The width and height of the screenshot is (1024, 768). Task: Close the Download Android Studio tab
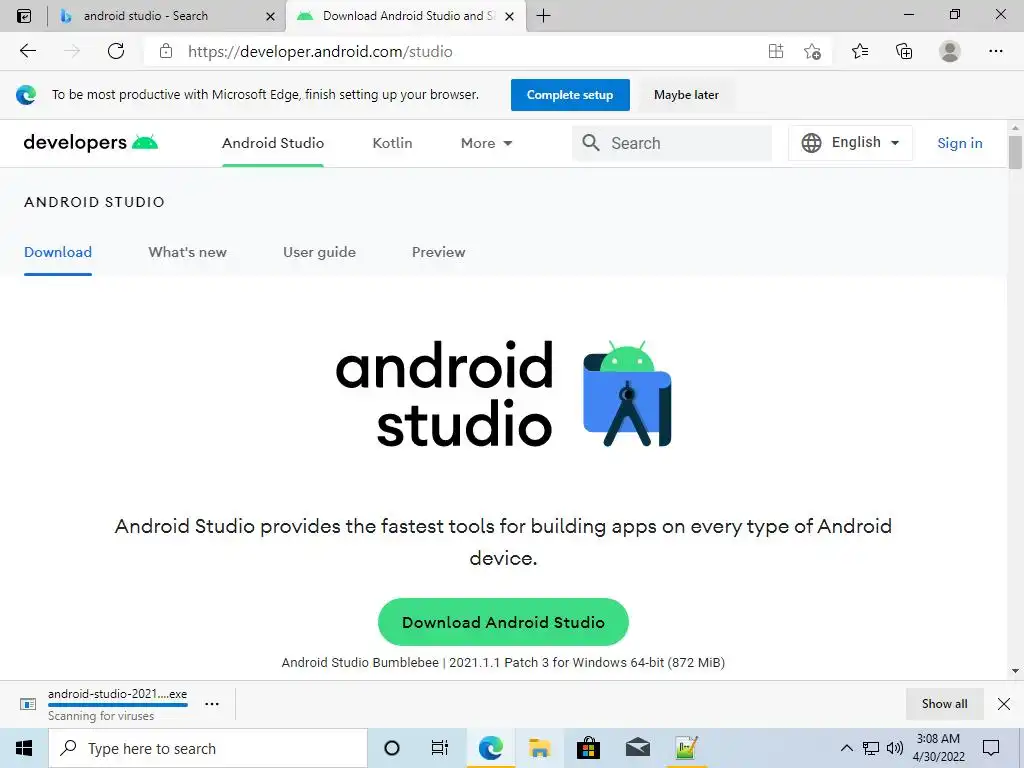[509, 16]
